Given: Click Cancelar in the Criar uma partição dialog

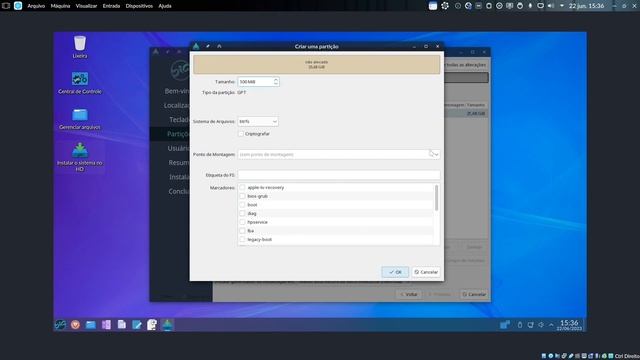Looking at the screenshot, I should coord(426,272).
